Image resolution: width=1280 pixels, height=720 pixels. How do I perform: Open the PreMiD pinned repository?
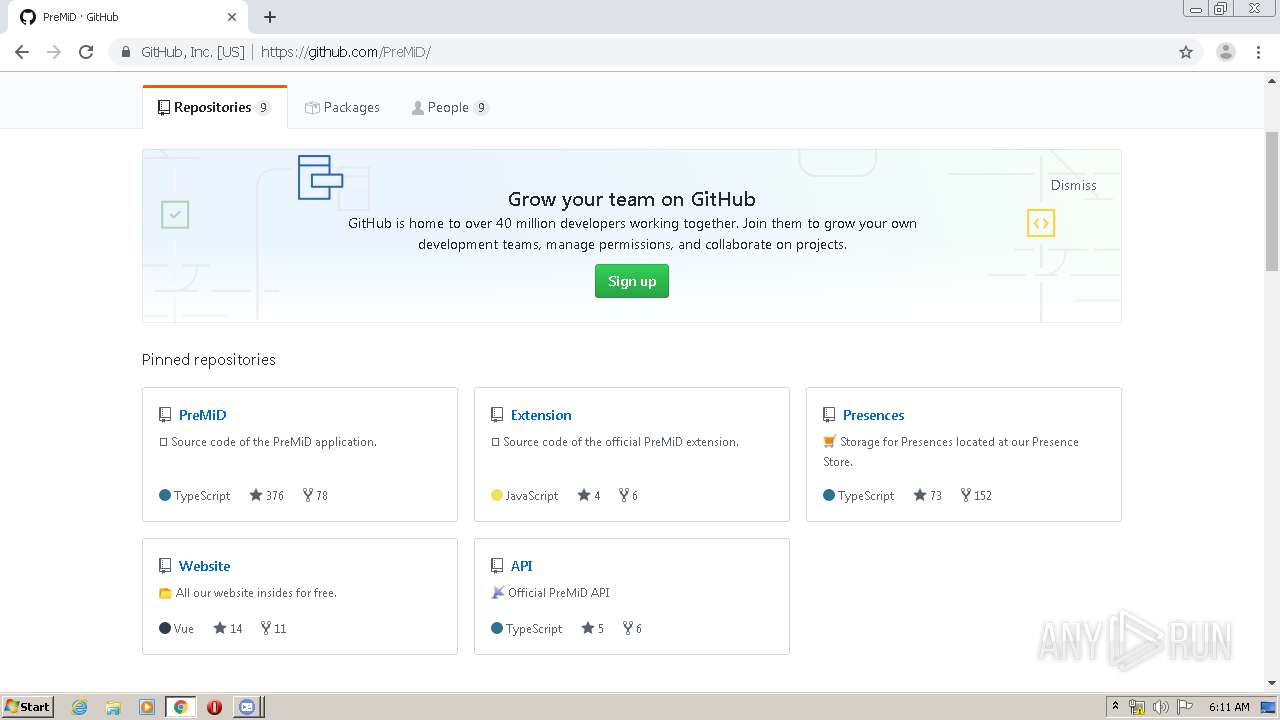click(x=202, y=415)
